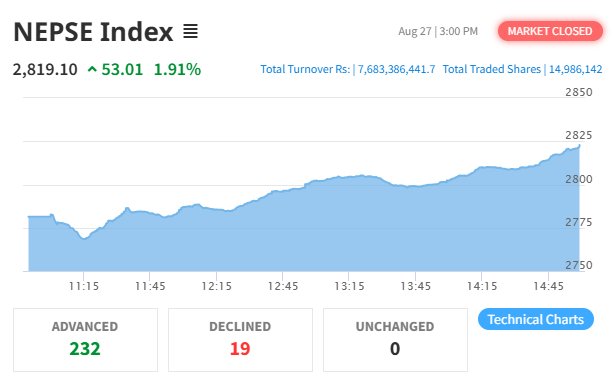Image resolution: width=612 pixels, height=377 pixels.
Task: Click the NEPSE Index heading
Action: pos(93,32)
